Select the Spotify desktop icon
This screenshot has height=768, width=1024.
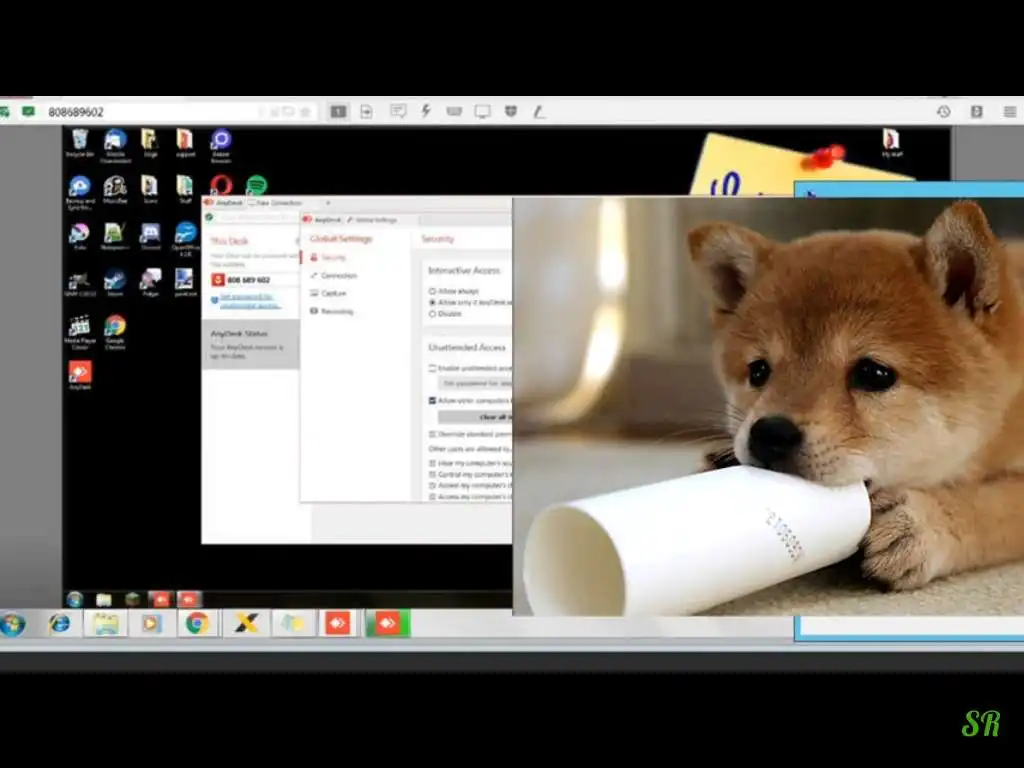click(x=257, y=185)
